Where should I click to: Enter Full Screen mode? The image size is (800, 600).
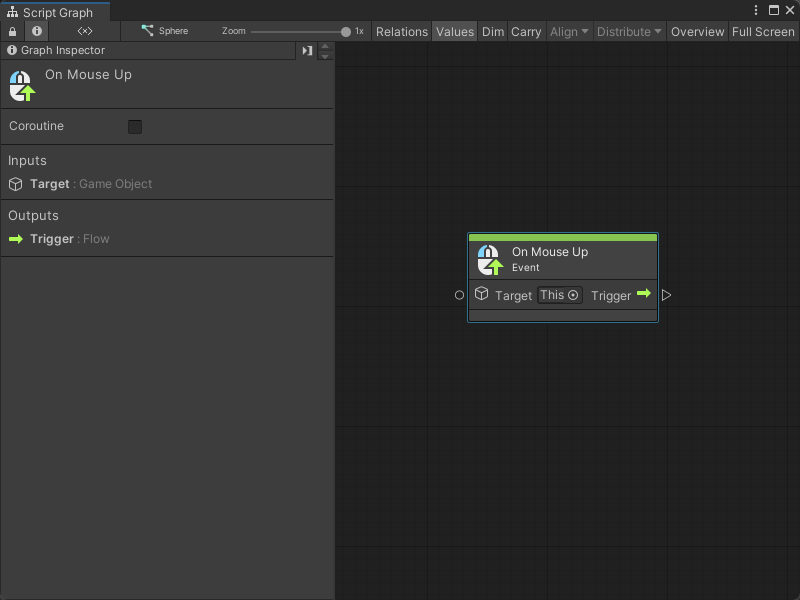click(763, 31)
